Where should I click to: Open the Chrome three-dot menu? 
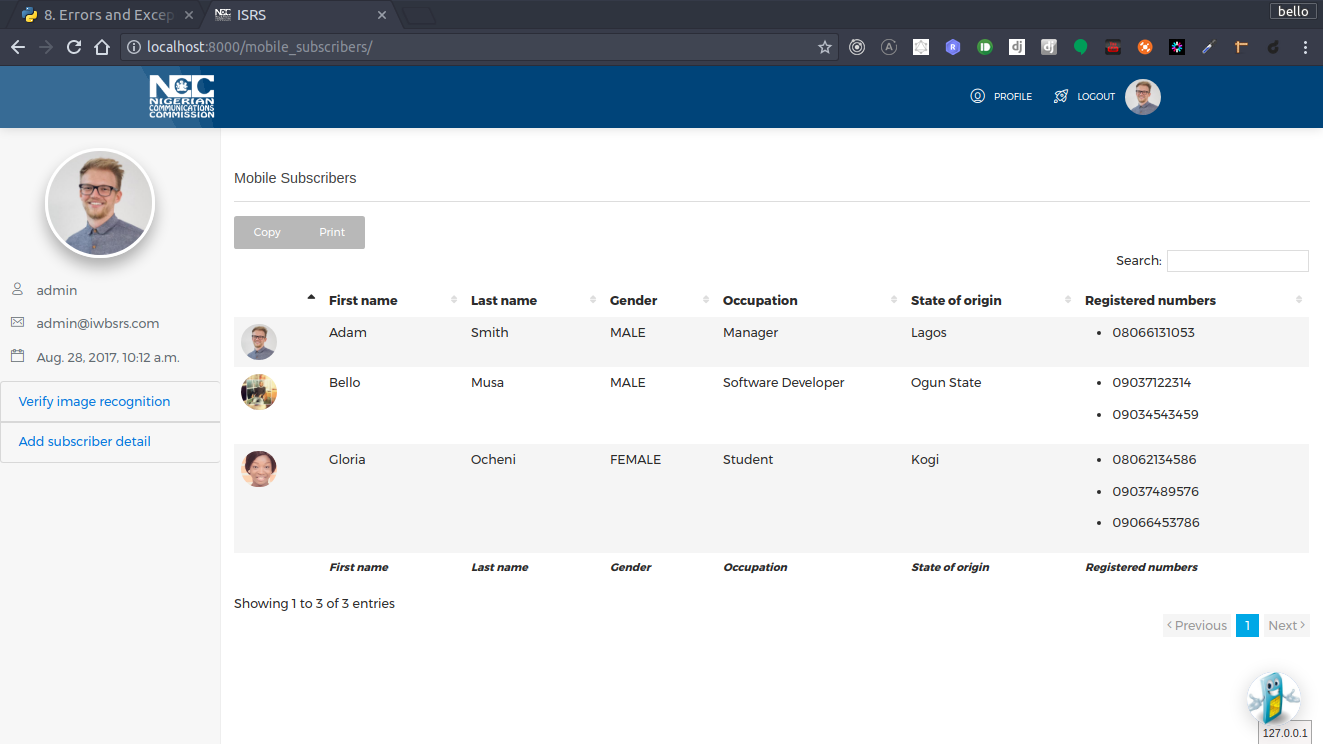(1305, 47)
